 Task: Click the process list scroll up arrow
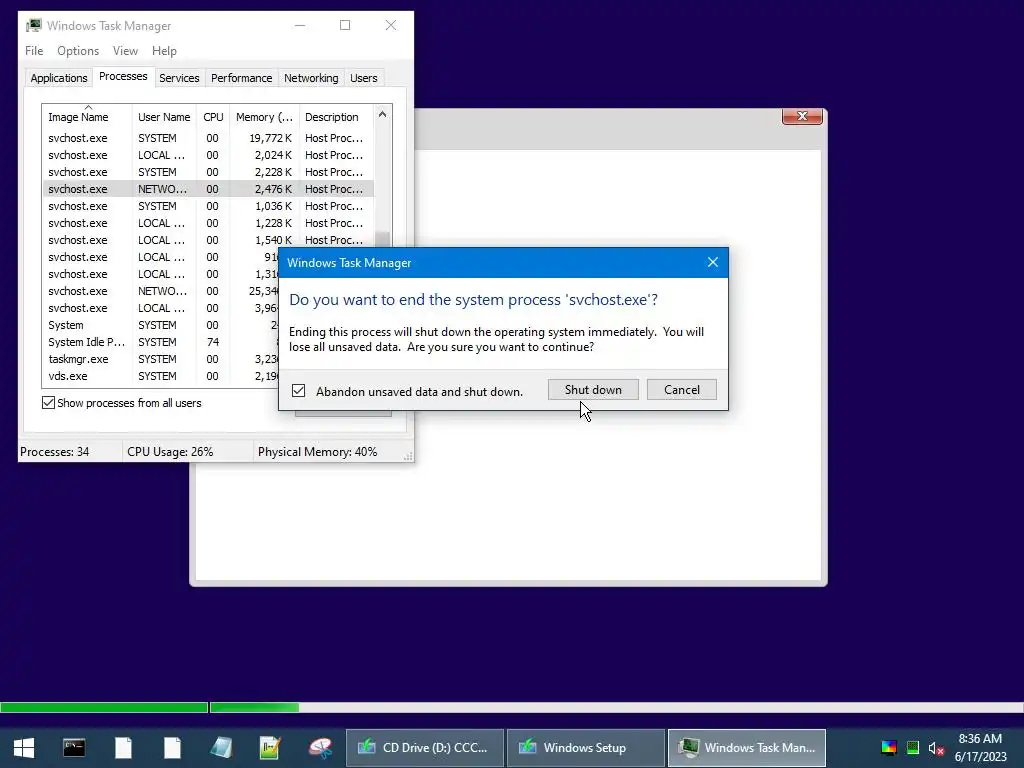[383, 114]
